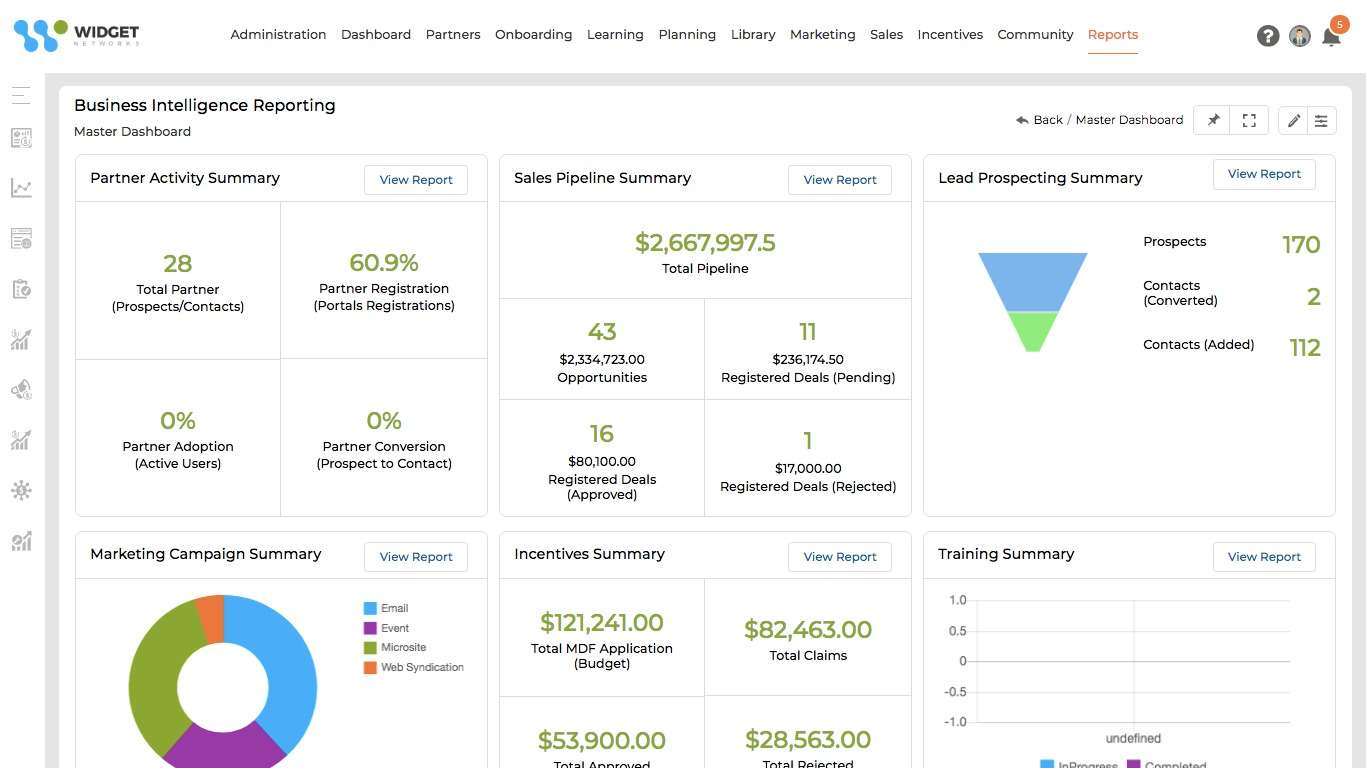Open the Lead Prospecting Summary report
This screenshot has height=768, width=1366.
click(x=1264, y=173)
